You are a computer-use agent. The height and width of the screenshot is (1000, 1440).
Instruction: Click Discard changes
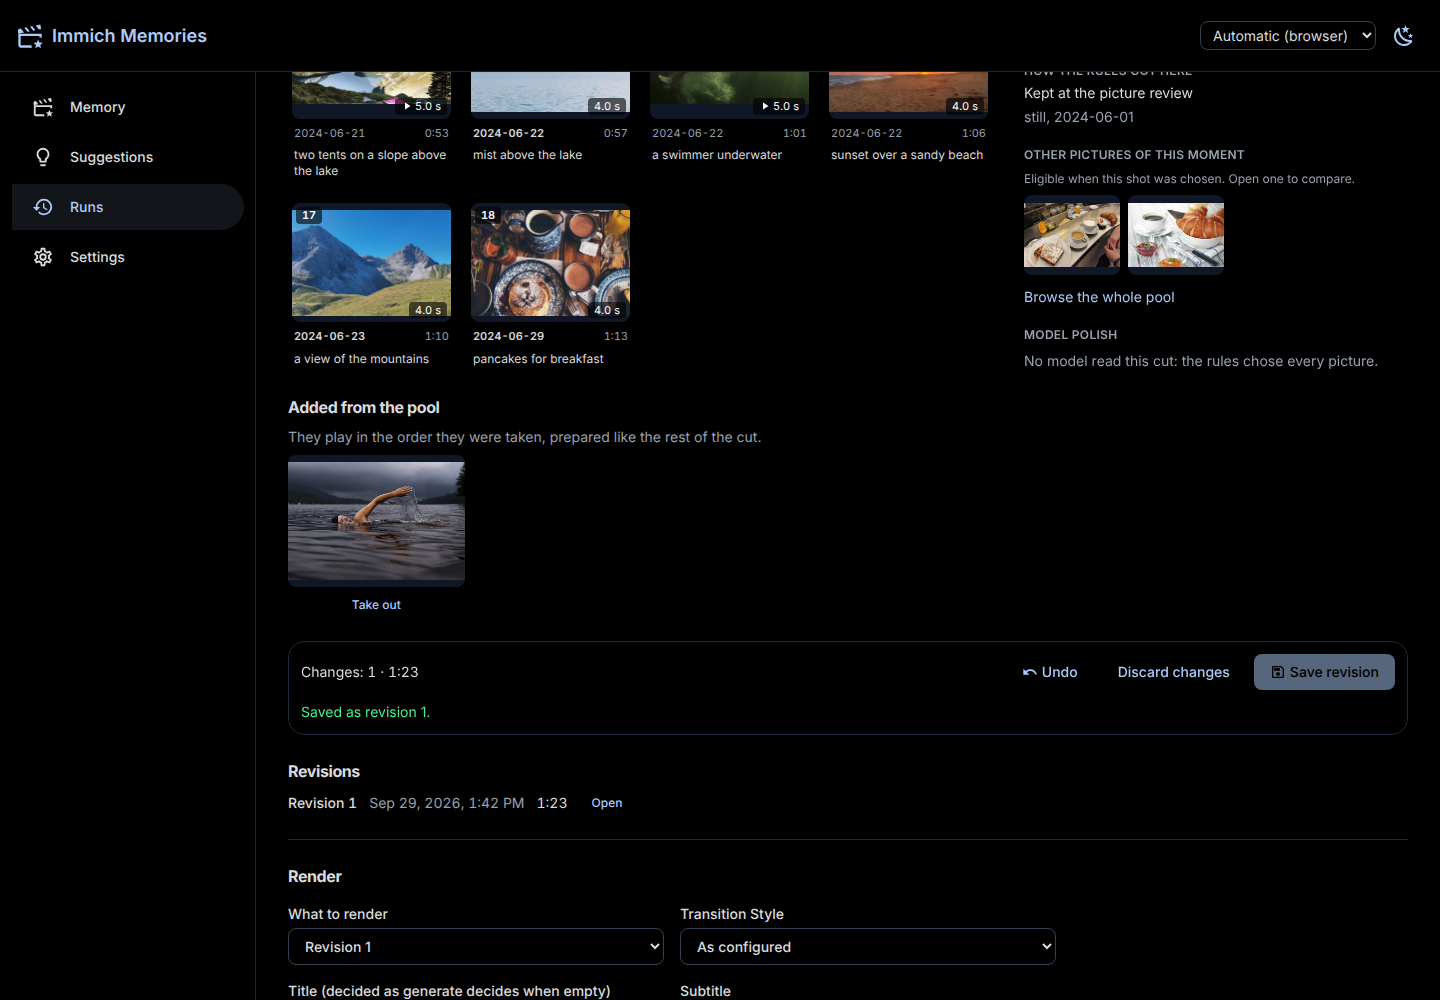1174,672
